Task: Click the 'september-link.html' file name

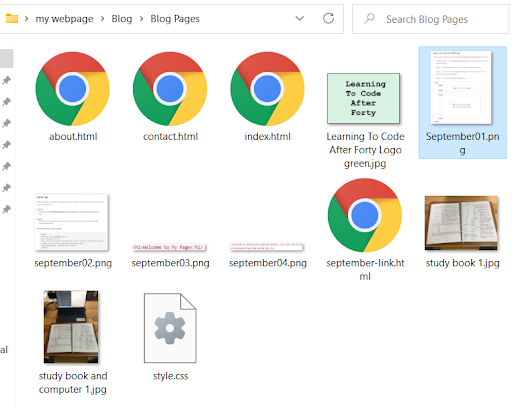Action: coord(365,270)
